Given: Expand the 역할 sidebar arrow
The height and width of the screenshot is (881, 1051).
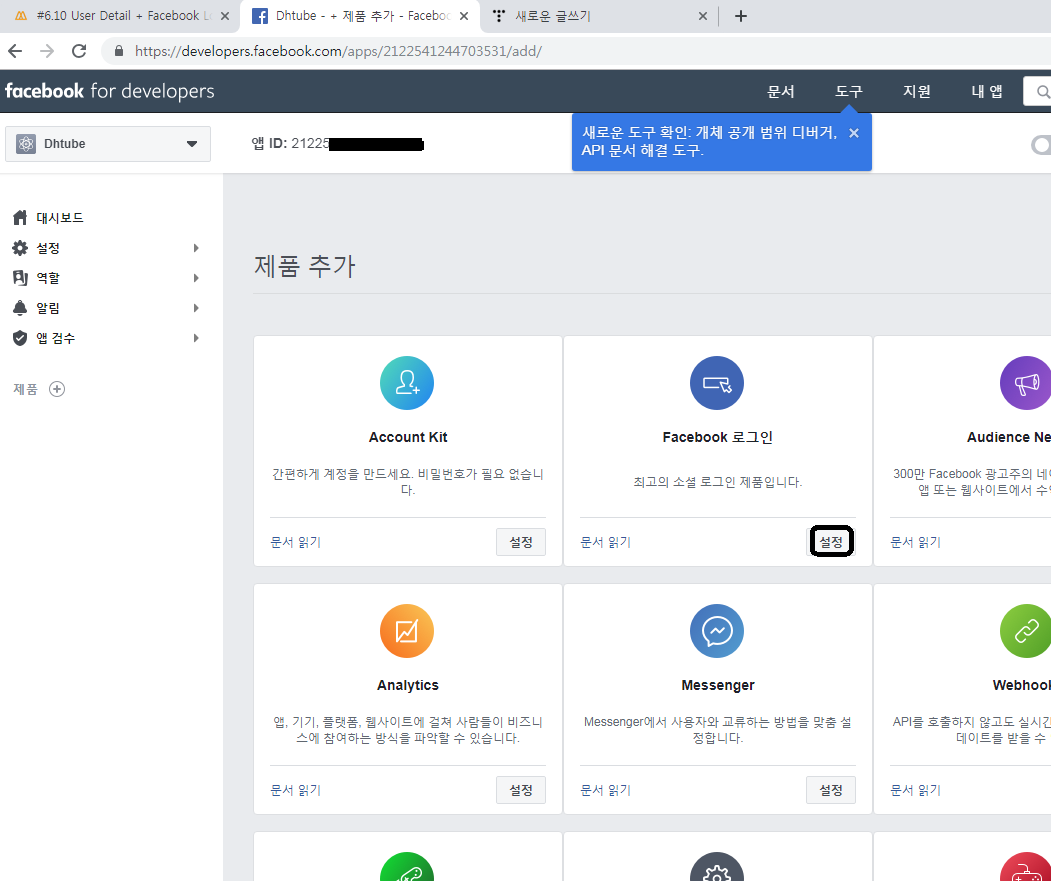Looking at the screenshot, I should 196,278.
